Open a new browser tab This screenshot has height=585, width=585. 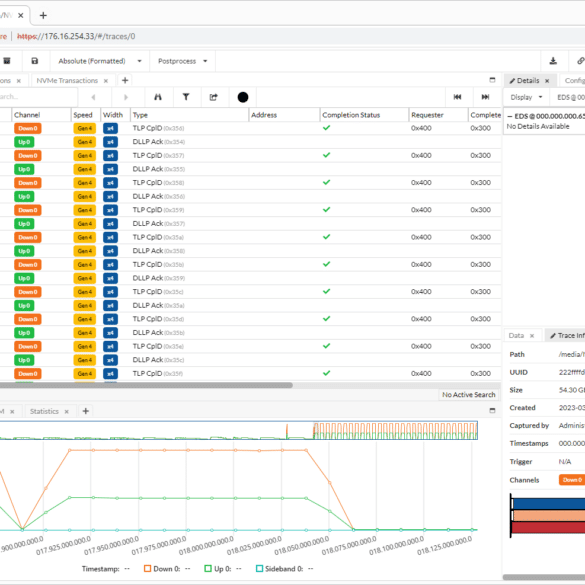(x=43, y=15)
